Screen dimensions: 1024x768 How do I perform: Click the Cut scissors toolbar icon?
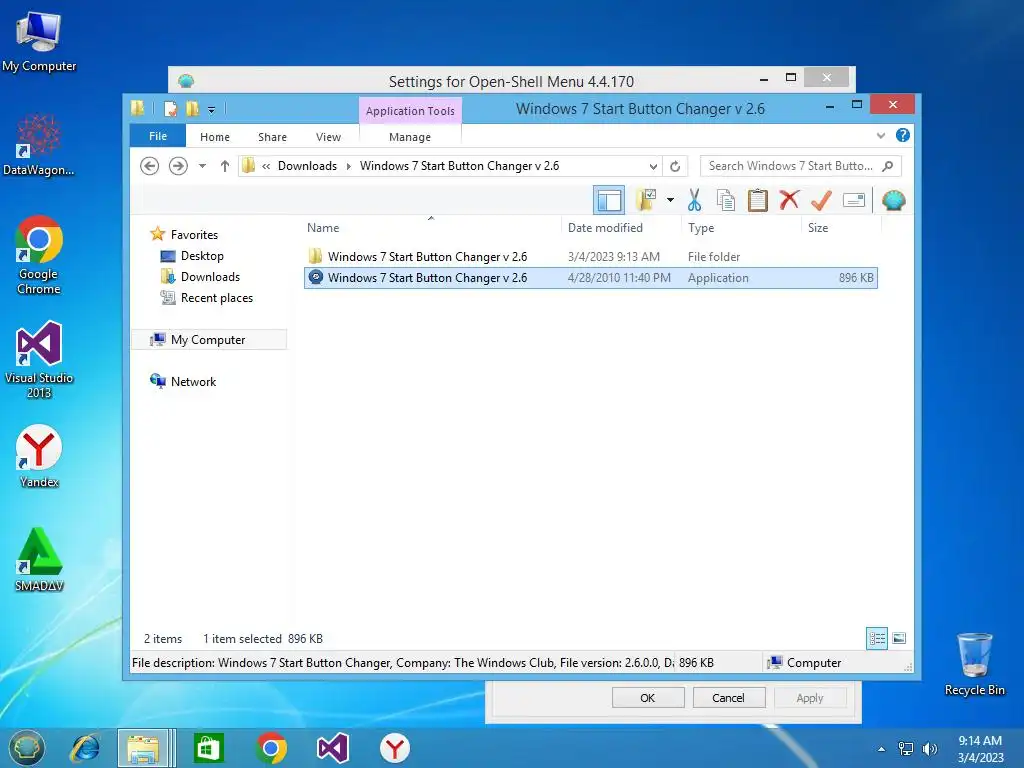(694, 200)
